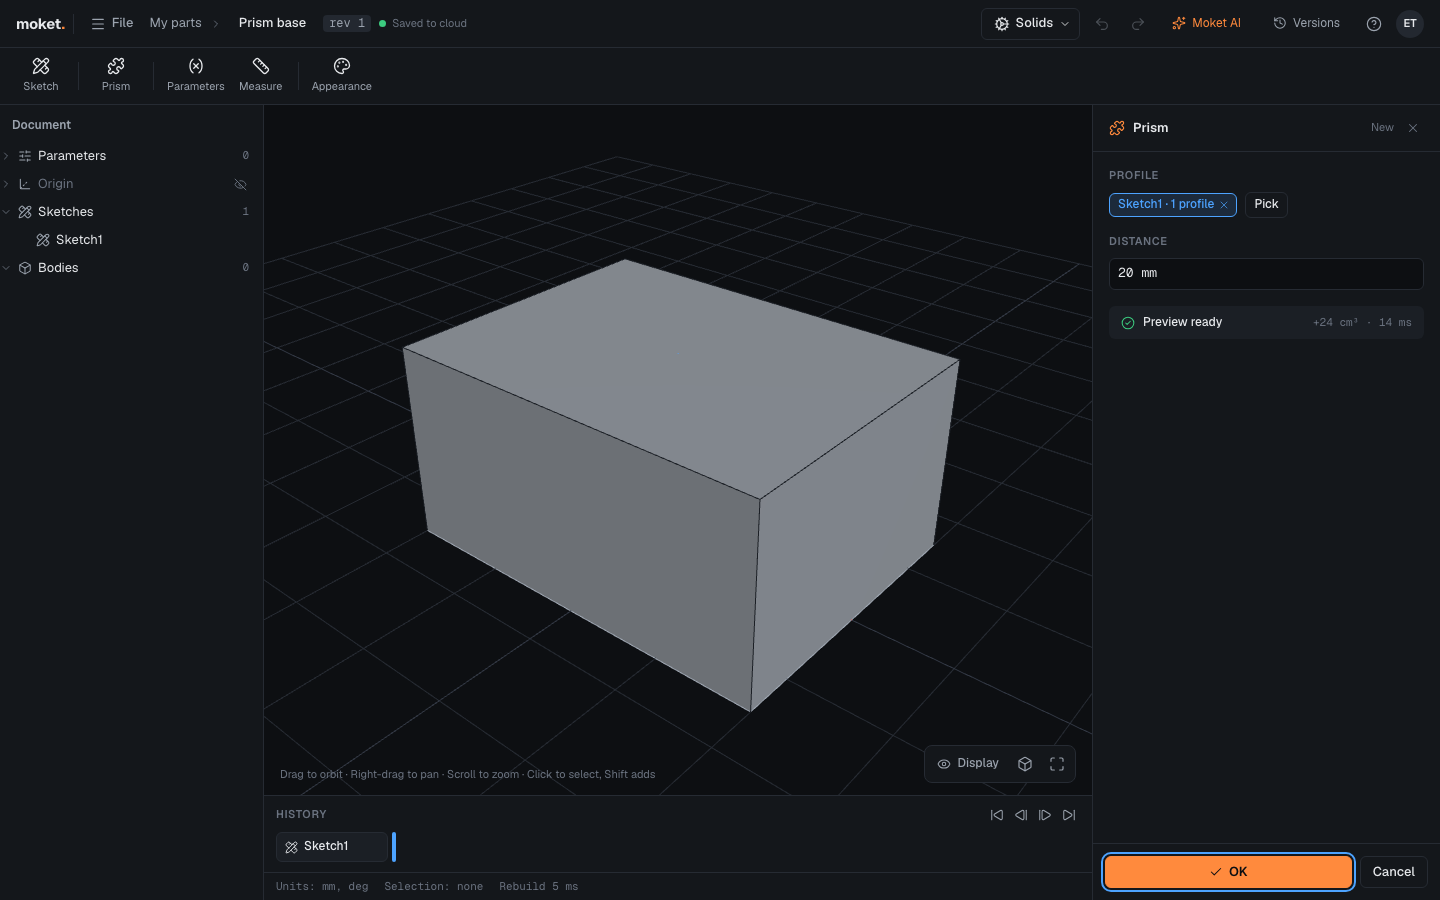Collapse the Sketches tree node
Viewport: 1440px width, 900px height.
coord(7,212)
